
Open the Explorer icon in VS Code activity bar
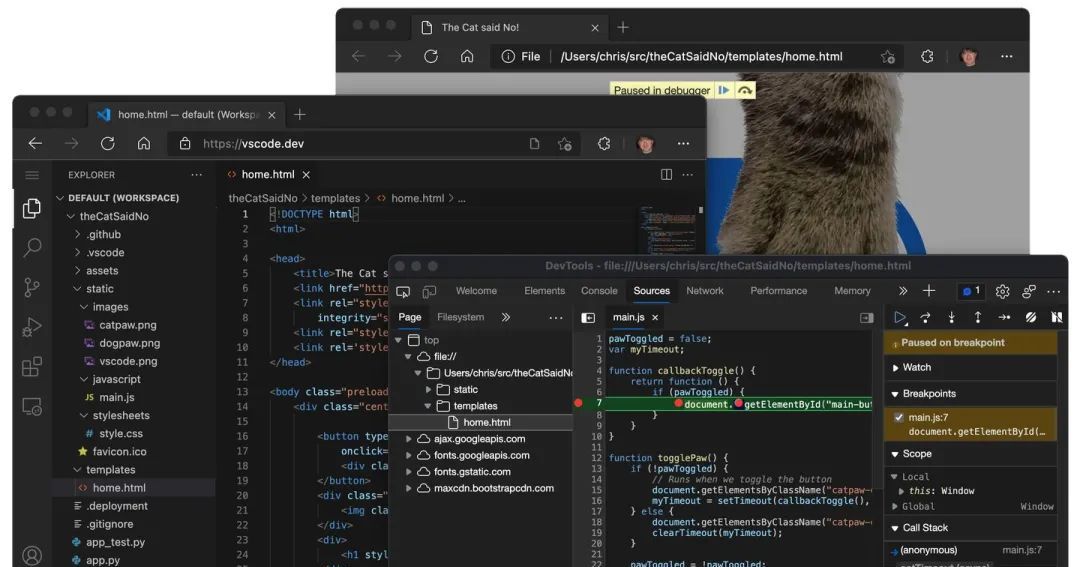[x=32, y=208]
